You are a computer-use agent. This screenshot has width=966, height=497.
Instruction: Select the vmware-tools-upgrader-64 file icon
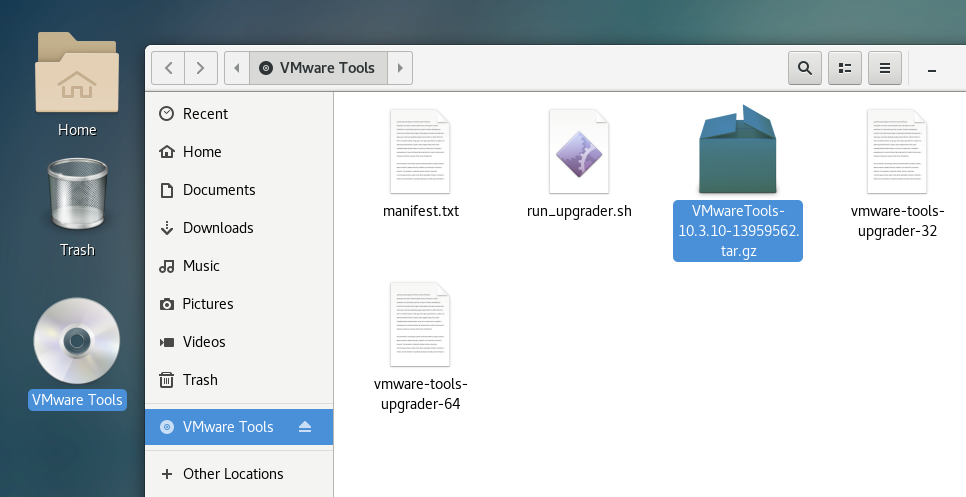(420, 325)
